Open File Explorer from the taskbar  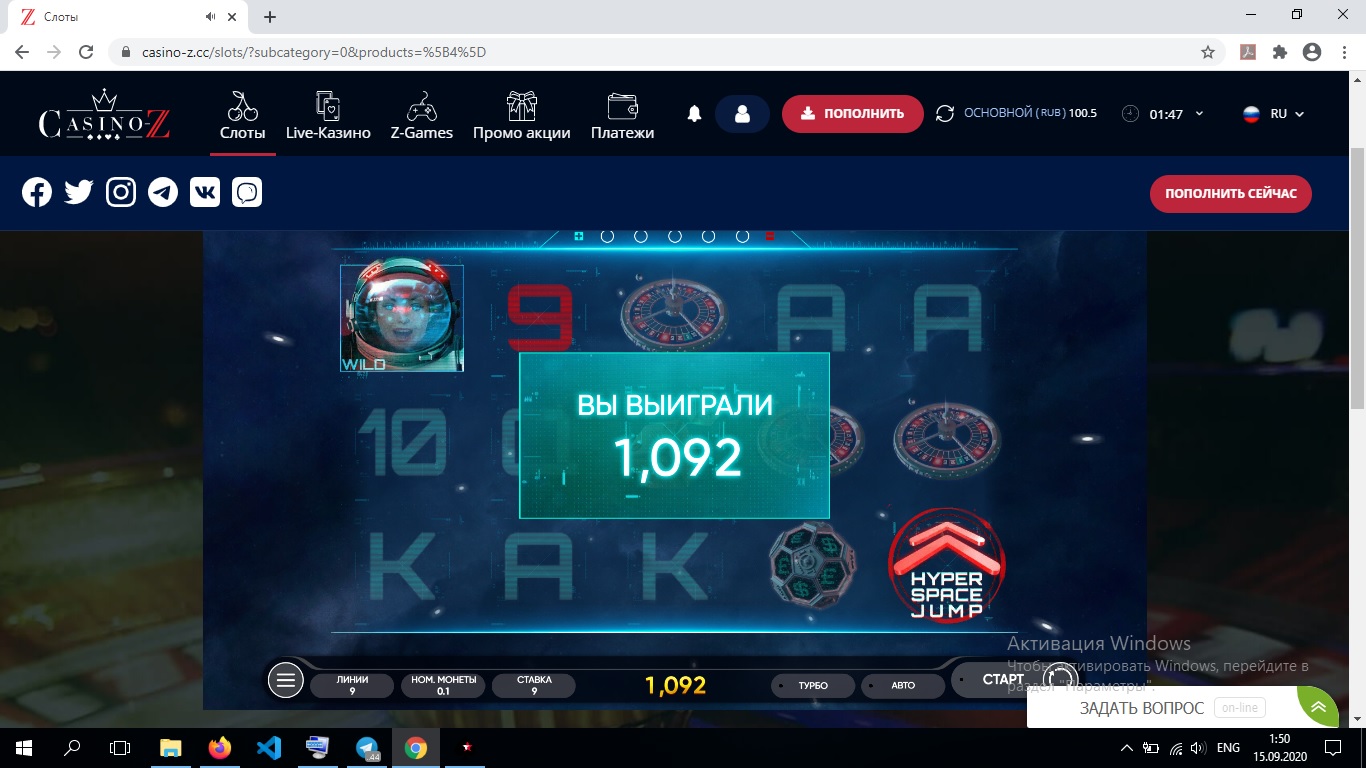(171, 747)
